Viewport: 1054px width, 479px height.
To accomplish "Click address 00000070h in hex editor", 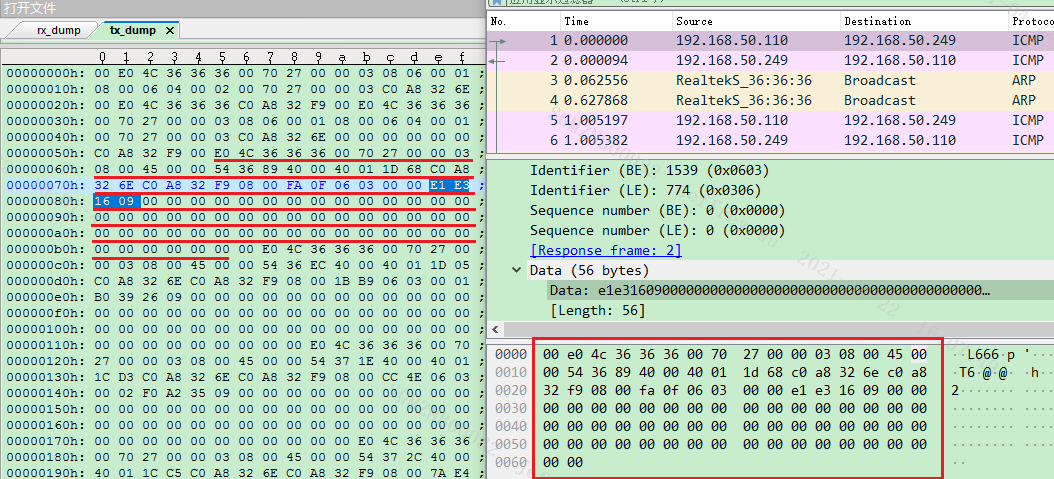I will 44,186.
